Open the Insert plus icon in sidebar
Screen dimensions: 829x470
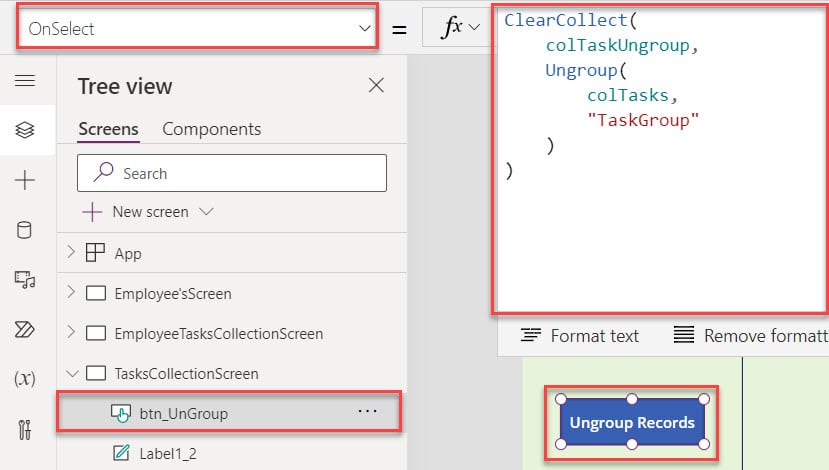click(x=25, y=180)
